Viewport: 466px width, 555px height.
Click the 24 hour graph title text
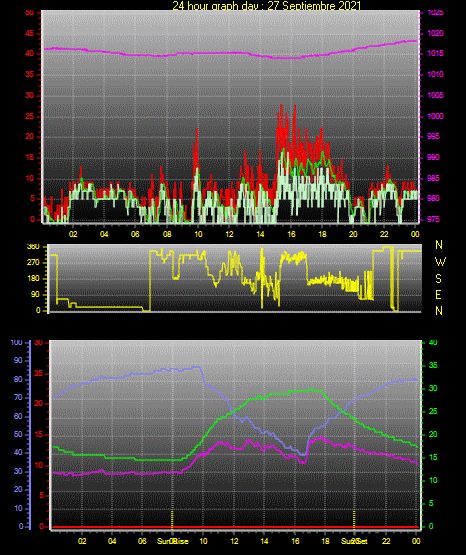pyautogui.click(x=266, y=6)
